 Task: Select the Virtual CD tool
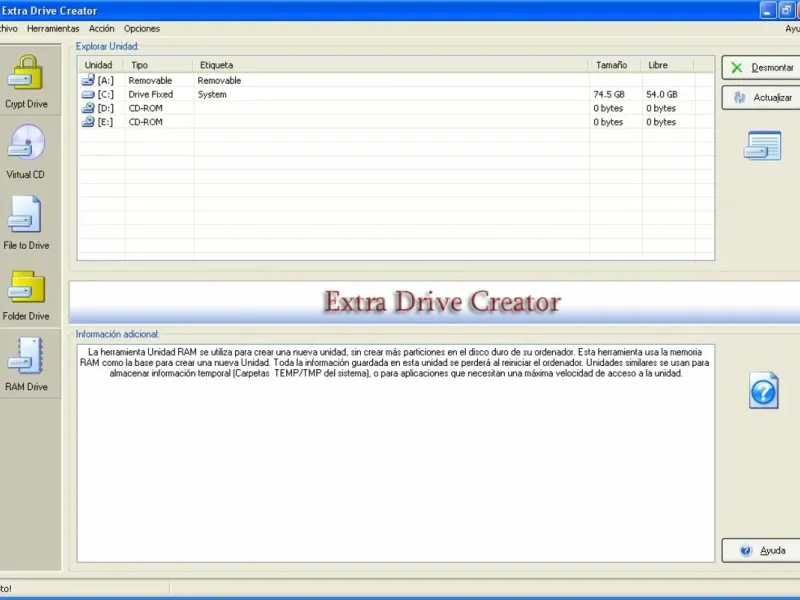coord(27,152)
